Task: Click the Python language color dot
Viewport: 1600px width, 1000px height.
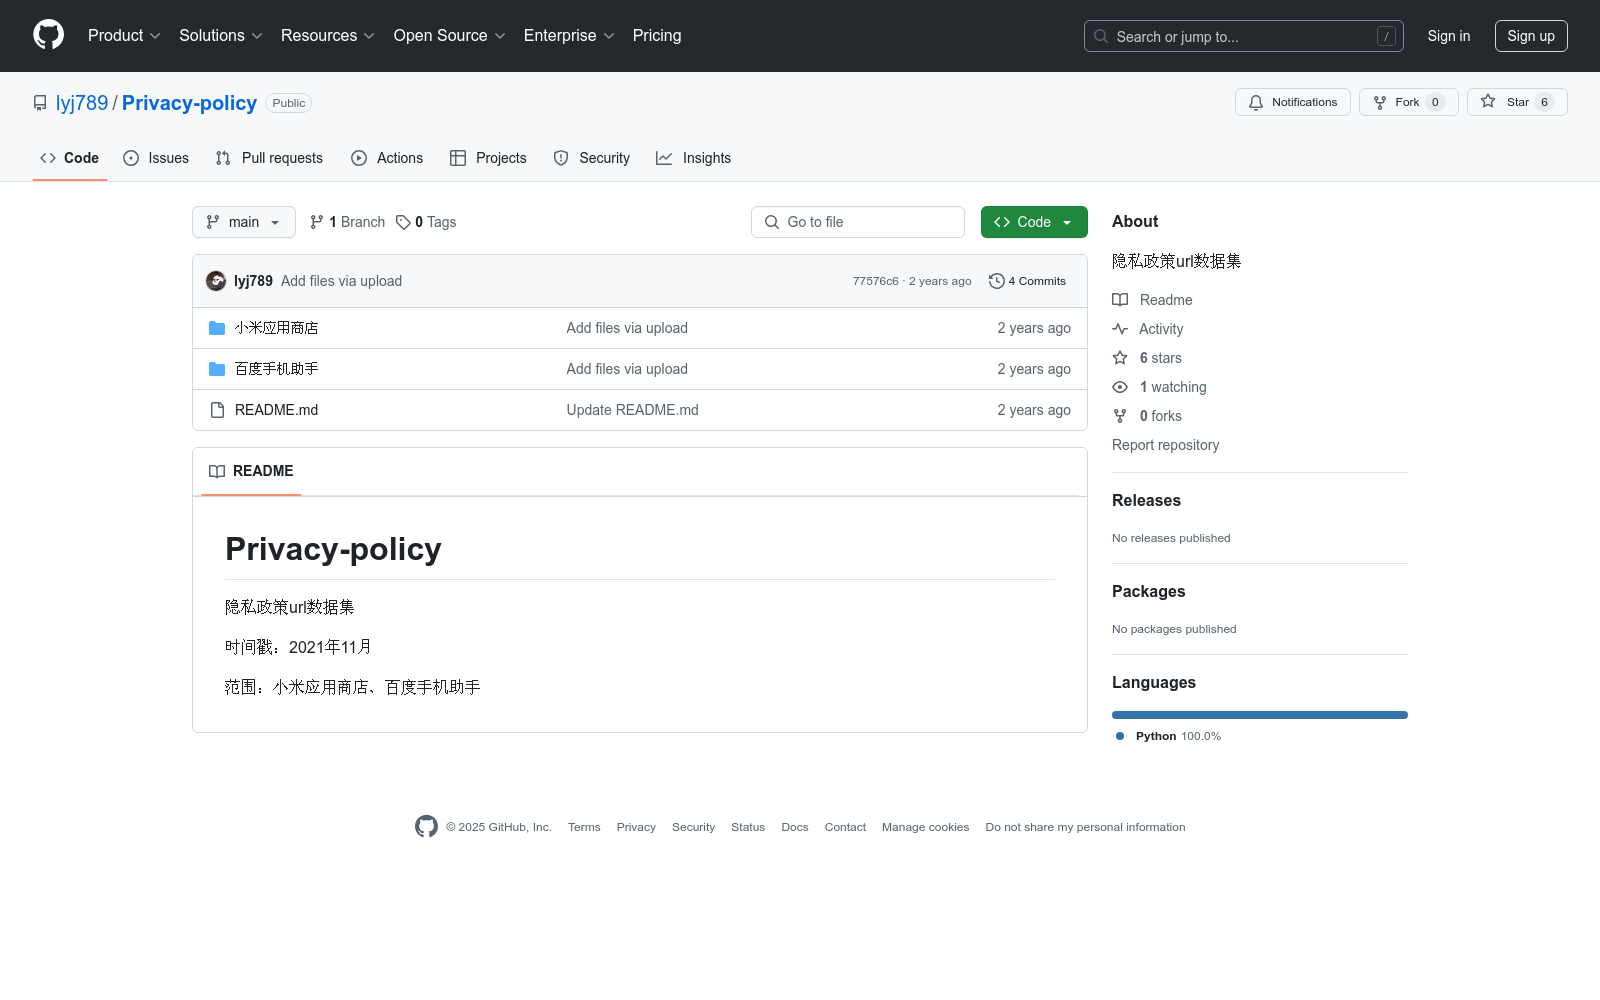Action: [1120, 736]
